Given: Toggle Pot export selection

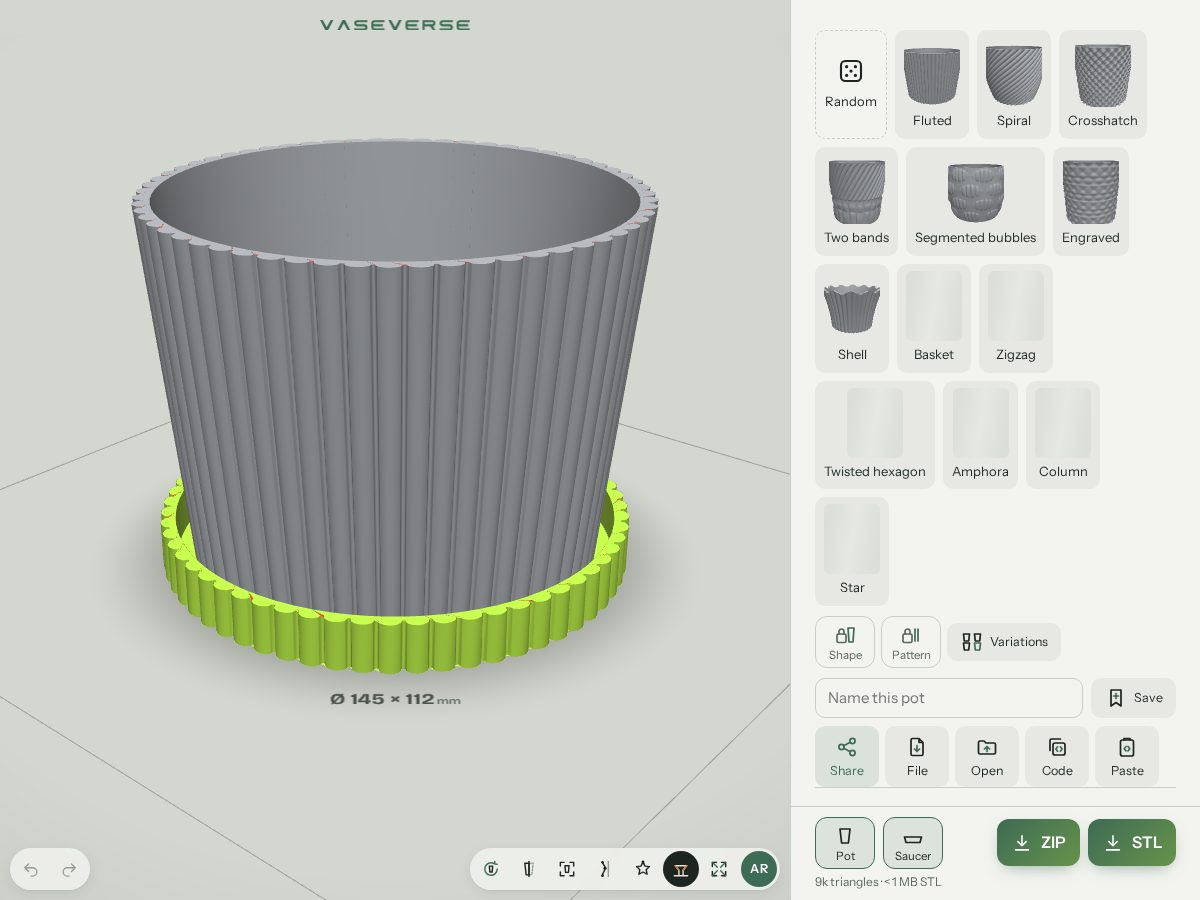Looking at the screenshot, I should coord(845,843).
